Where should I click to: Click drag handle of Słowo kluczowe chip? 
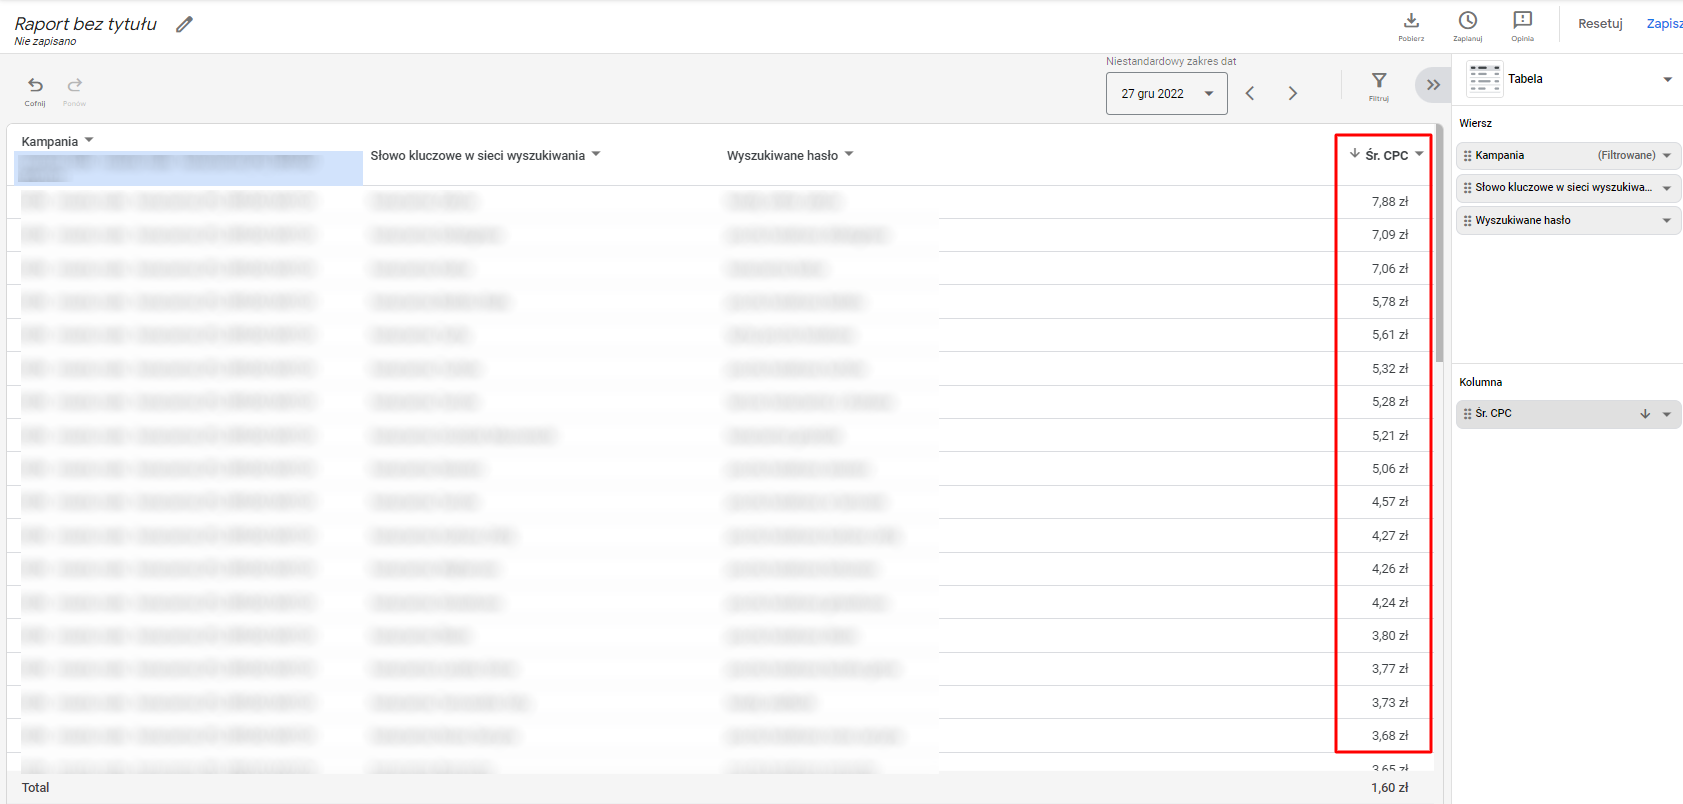tap(1467, 188)
